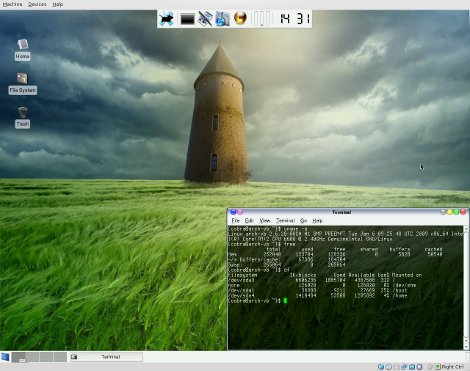Open the VirtualBox Devices menu
Viewport: 470px width, 371px height.
click(37, 4)
